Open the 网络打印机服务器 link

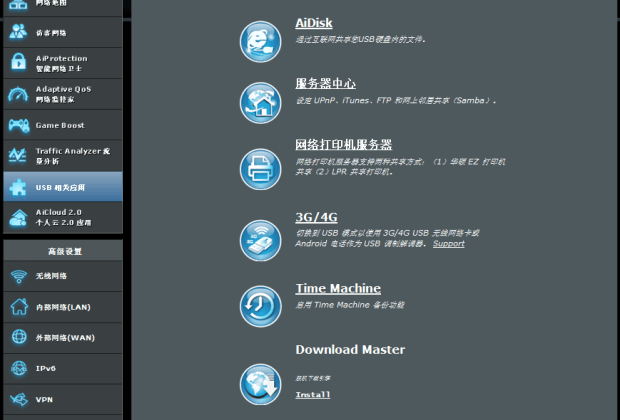(x=343, y=145)
